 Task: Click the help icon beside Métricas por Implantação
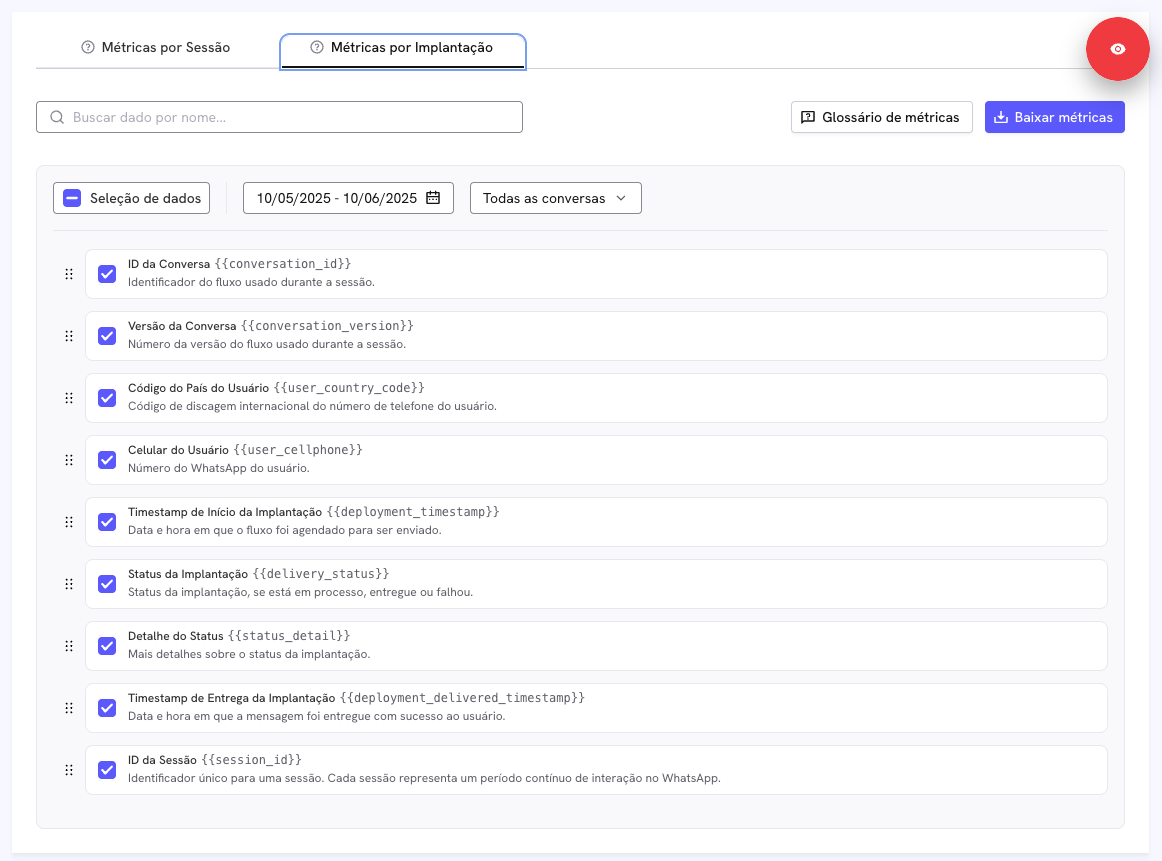click(x=317, y=47)
